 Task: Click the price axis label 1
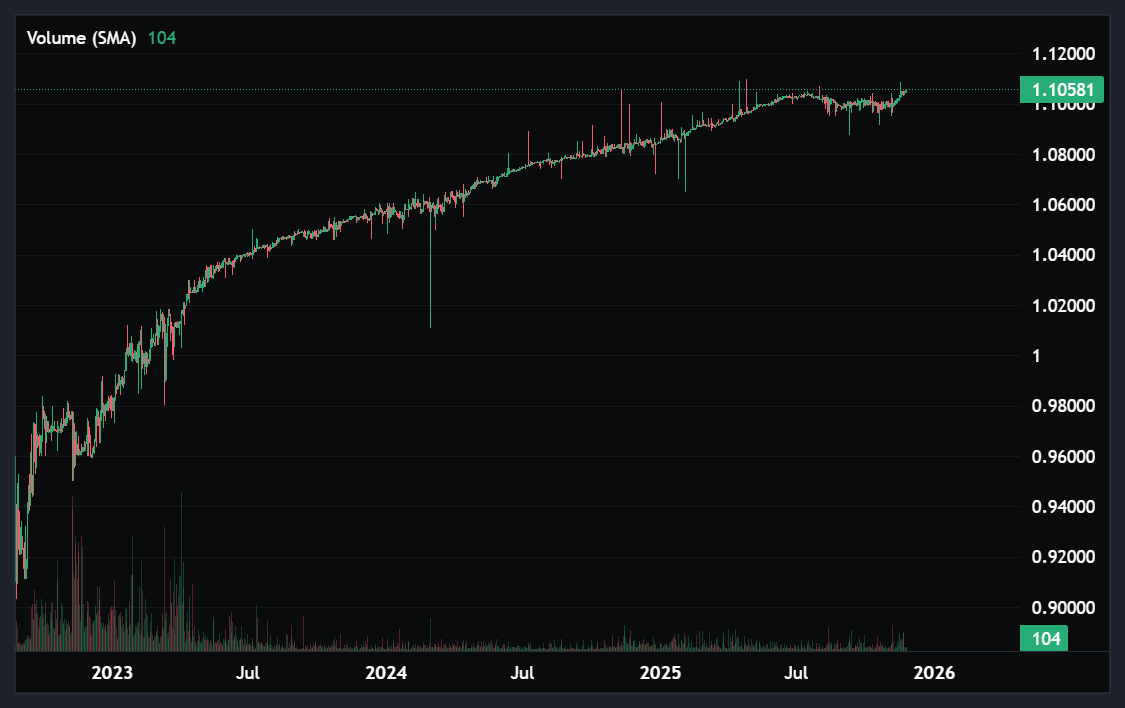pyautogui.click(x=1036, y=356)
